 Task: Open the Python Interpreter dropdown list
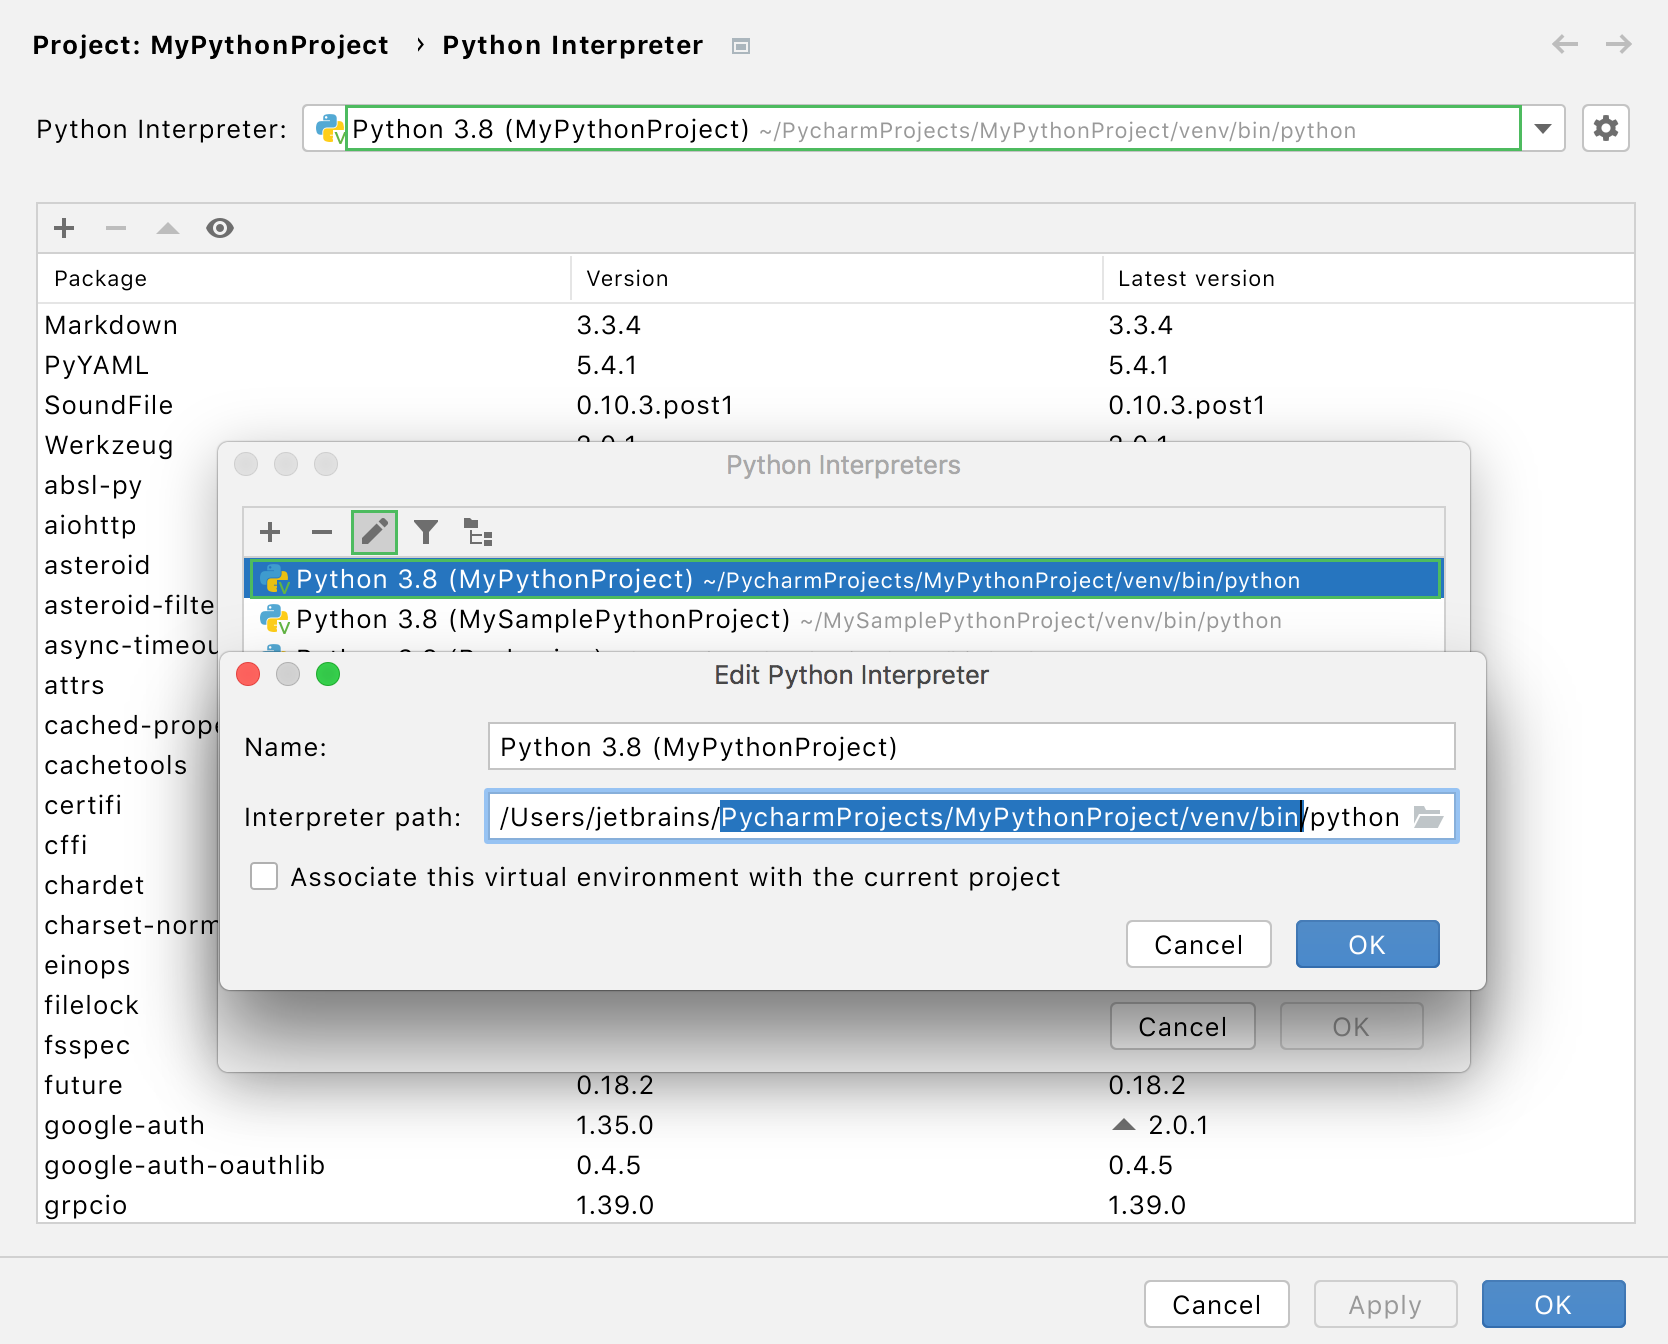1541,128
